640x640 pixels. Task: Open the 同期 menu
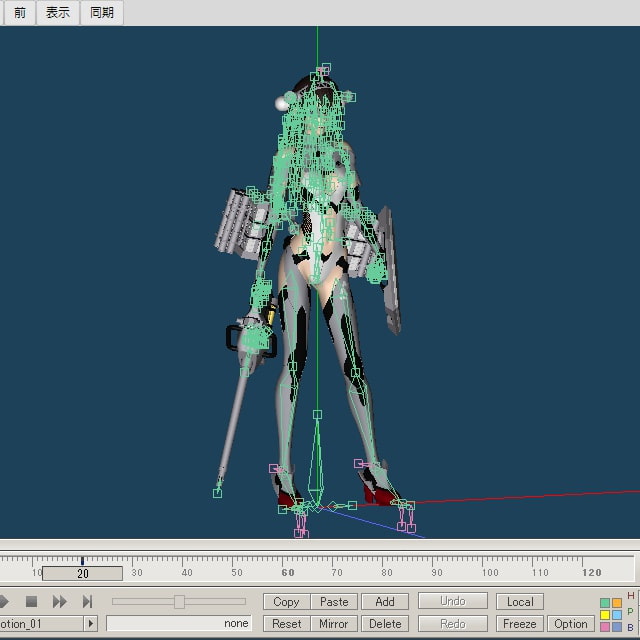click(102, 13)
